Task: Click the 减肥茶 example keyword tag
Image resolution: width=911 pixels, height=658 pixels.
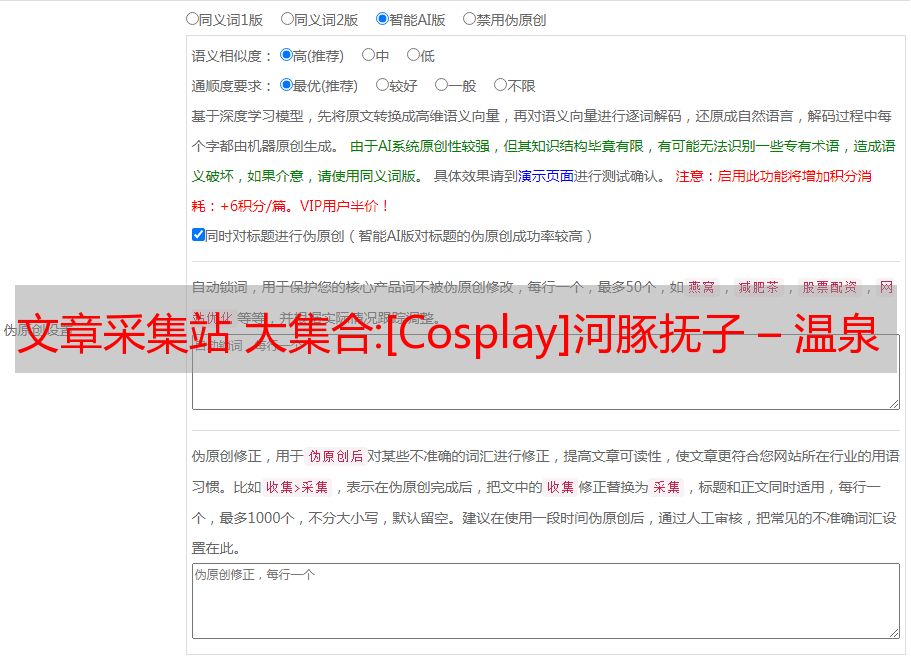Action: (757, 287)
